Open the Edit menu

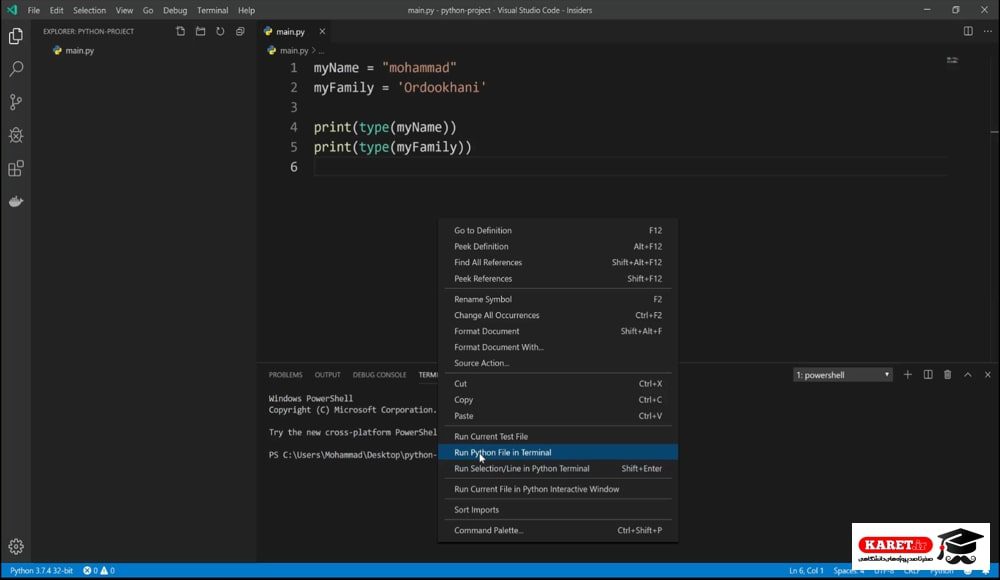tap(57, 10)
